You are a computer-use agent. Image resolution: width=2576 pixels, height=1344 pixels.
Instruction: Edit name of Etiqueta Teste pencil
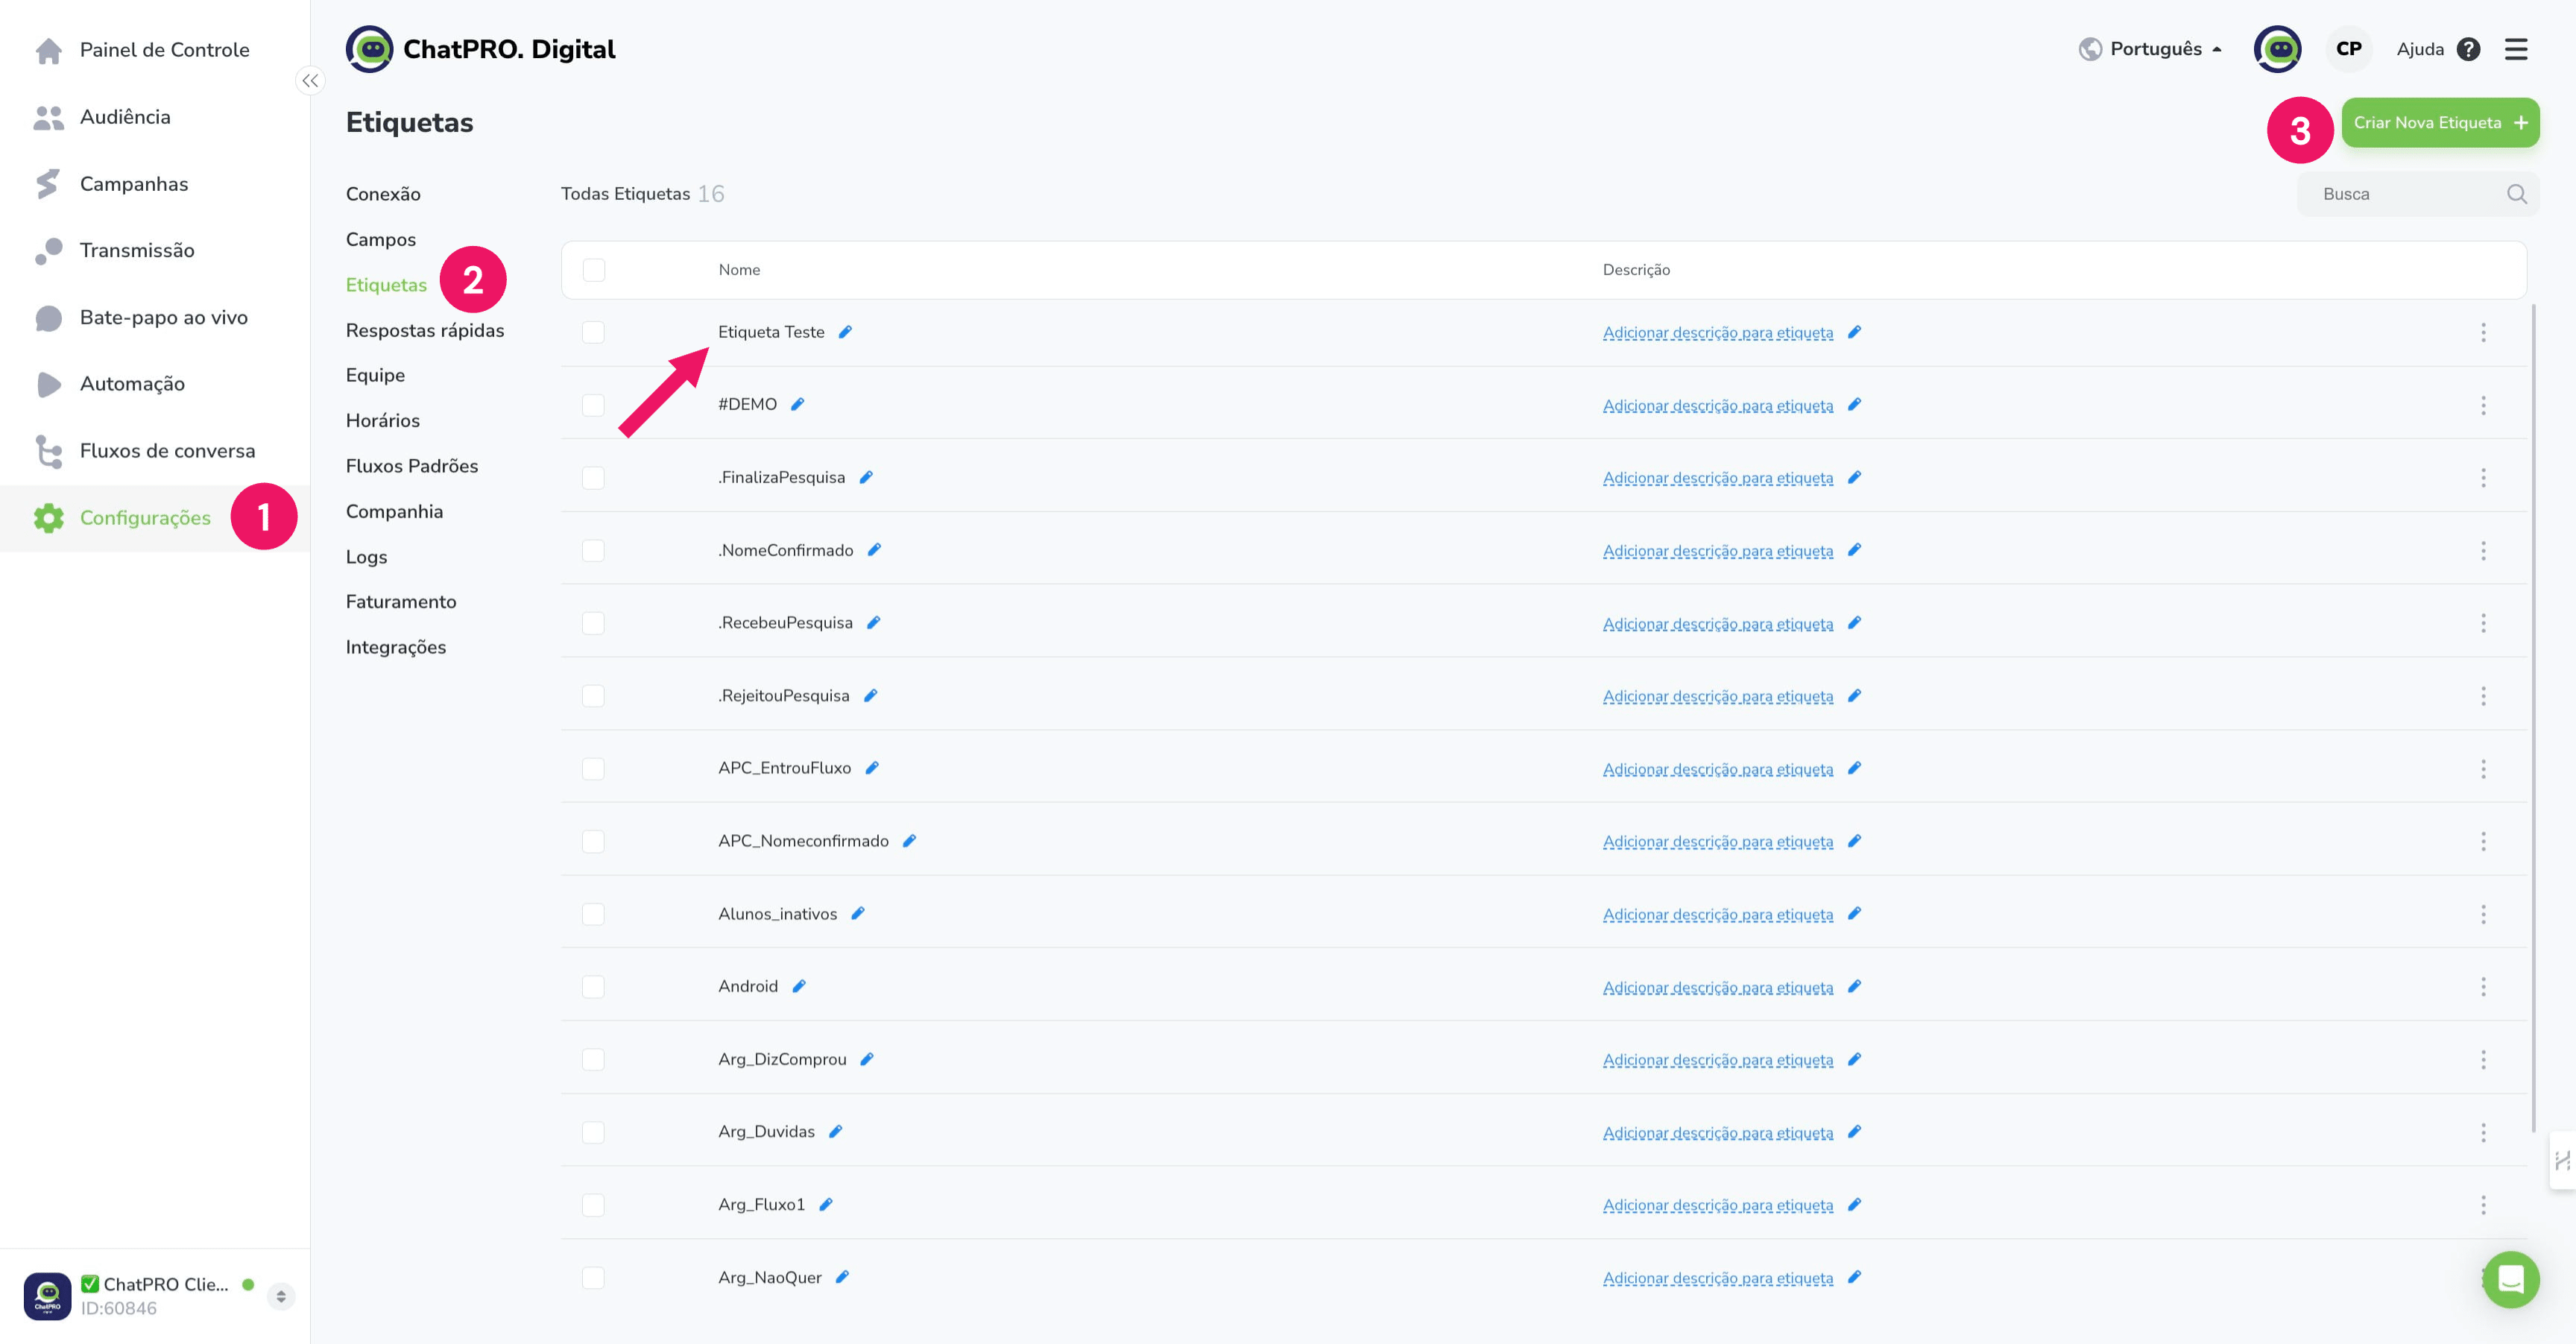(845, 332)
